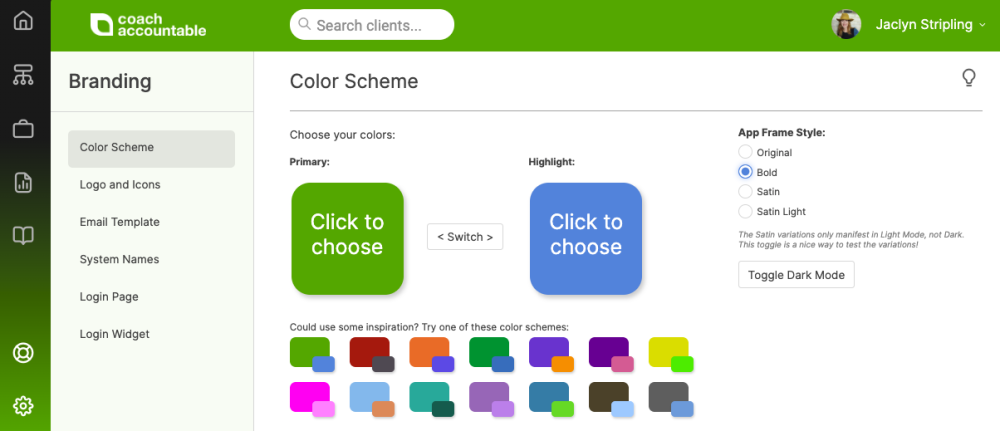1000x431 pixels.
Task: Click the org hierarchy sidebar icon
Action: click(x=24, y=74)
